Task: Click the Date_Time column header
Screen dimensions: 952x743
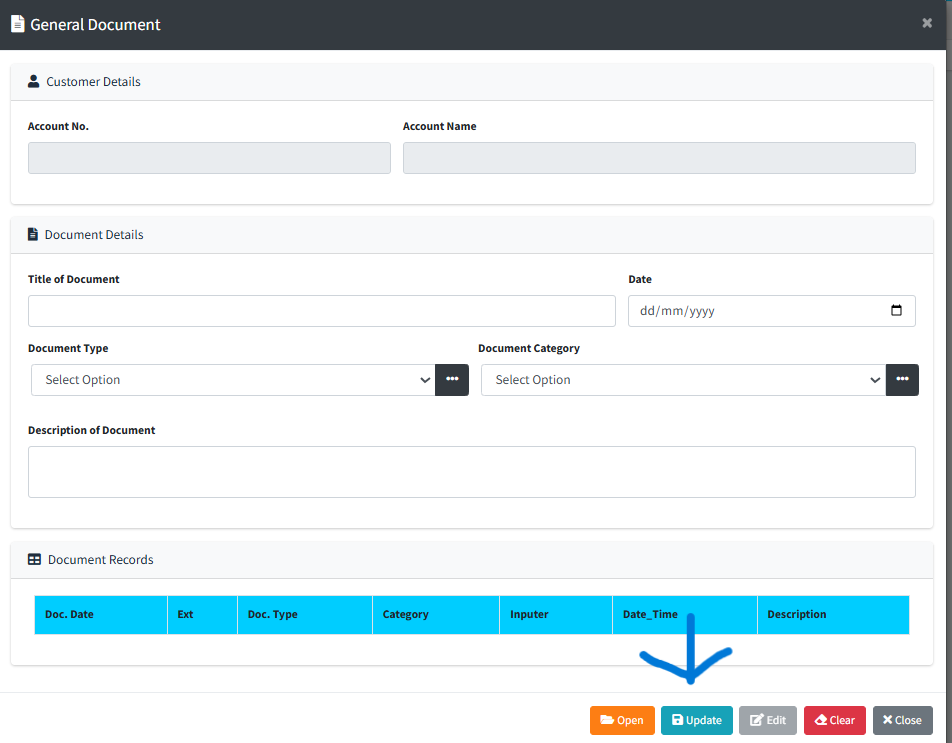Action: pyautogui.click(x=683, y=614)
